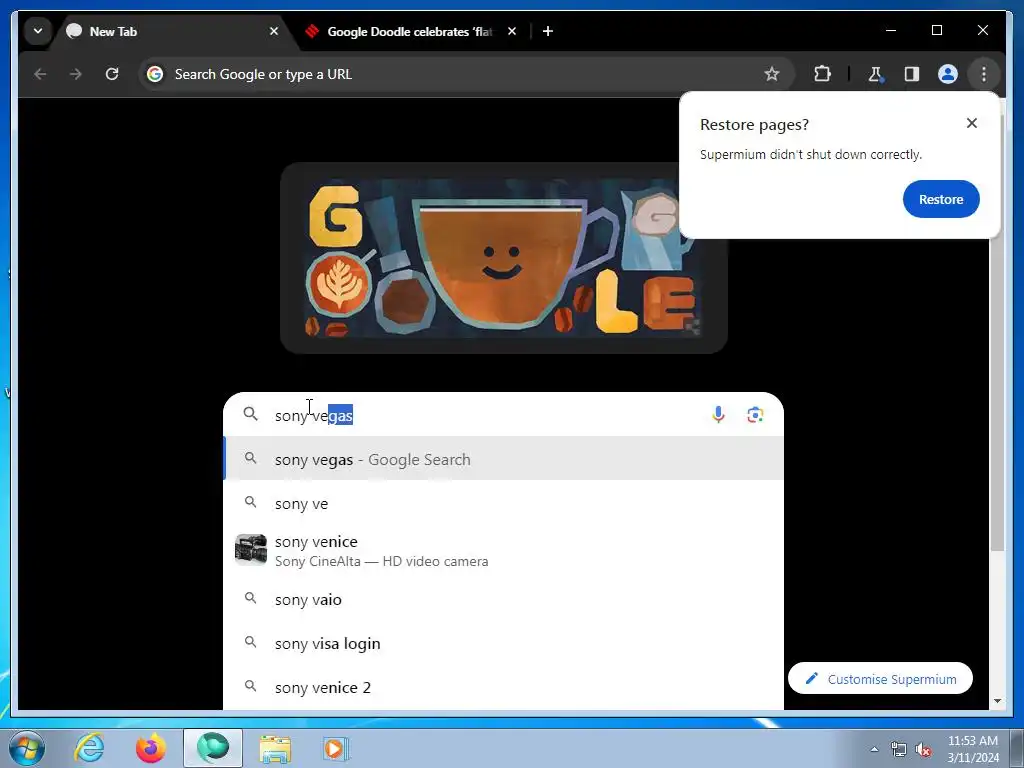Image resolution: width=1024 pixels, height=768 pixels.
Task: Start voice search with microphone icon
Action: [718, 415]
